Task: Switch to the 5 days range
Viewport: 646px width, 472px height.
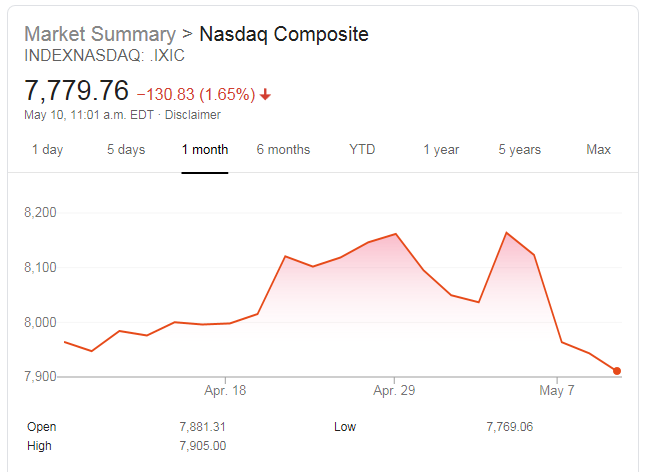Action: pyautogui.click(x=126, y=150)
